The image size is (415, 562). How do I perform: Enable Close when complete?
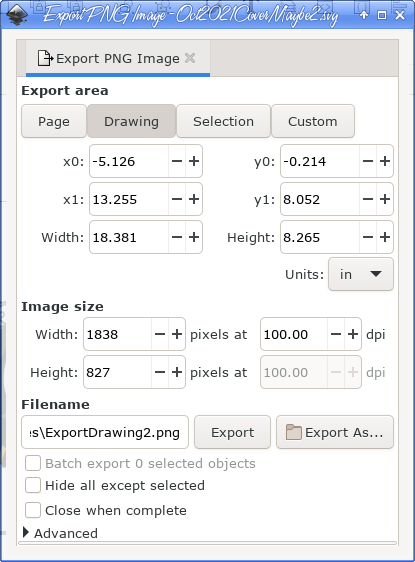[x=33, y=510]
